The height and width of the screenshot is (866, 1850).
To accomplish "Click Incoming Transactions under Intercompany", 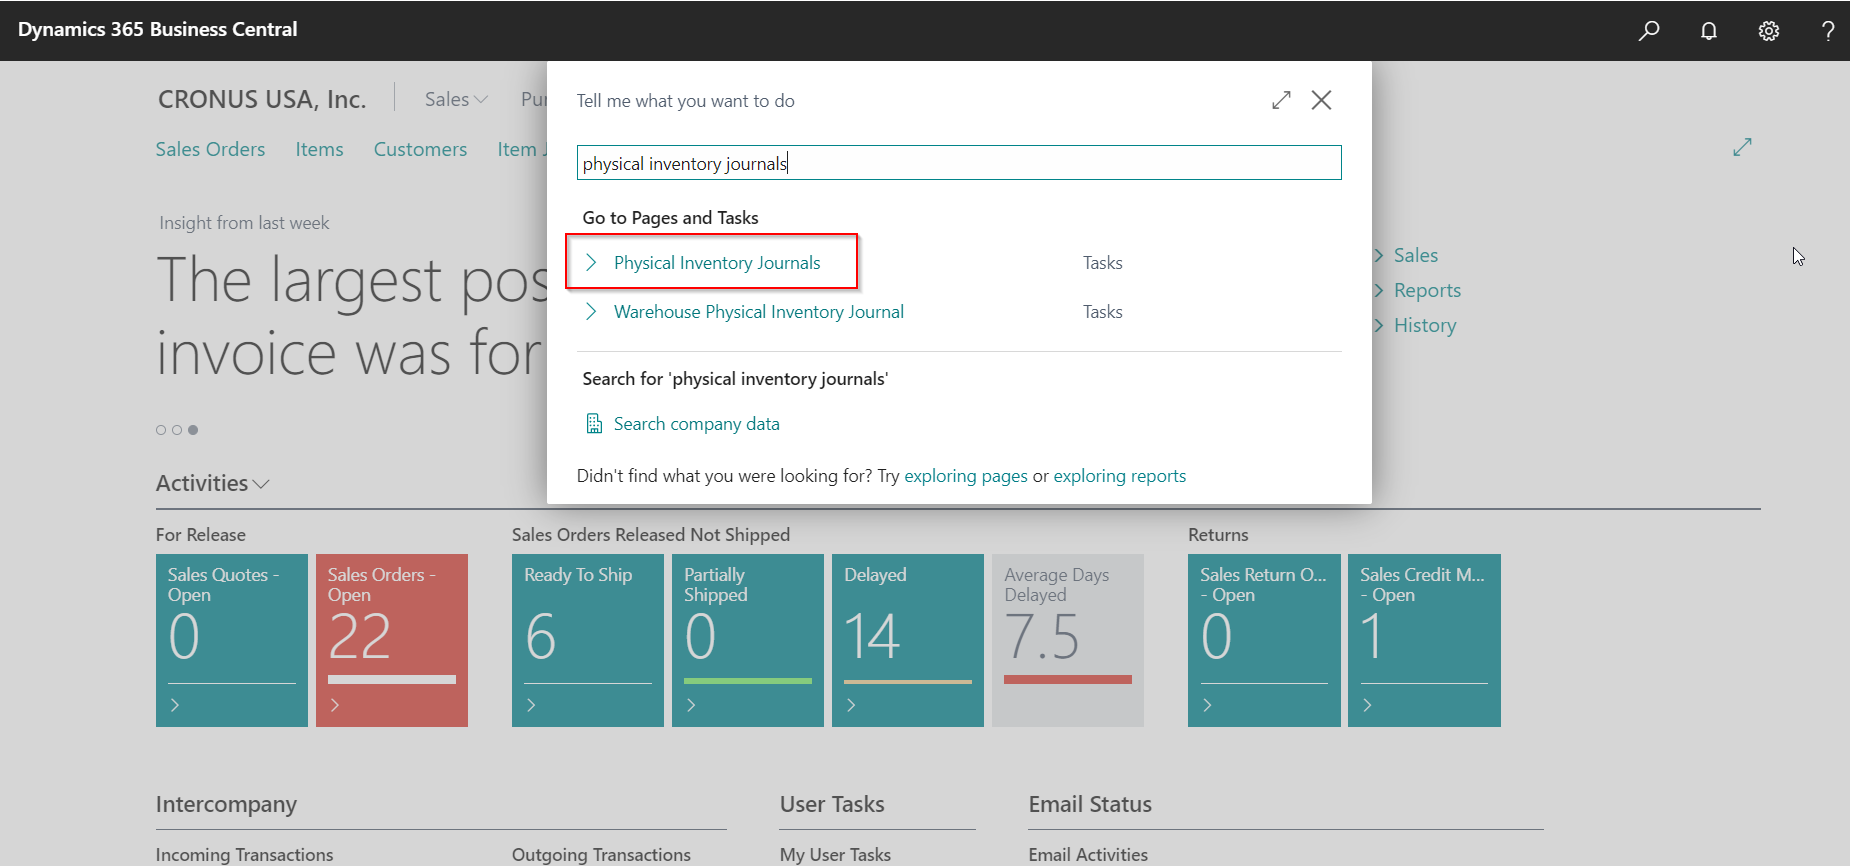I will pyautogui.click(x=244, y=855).
